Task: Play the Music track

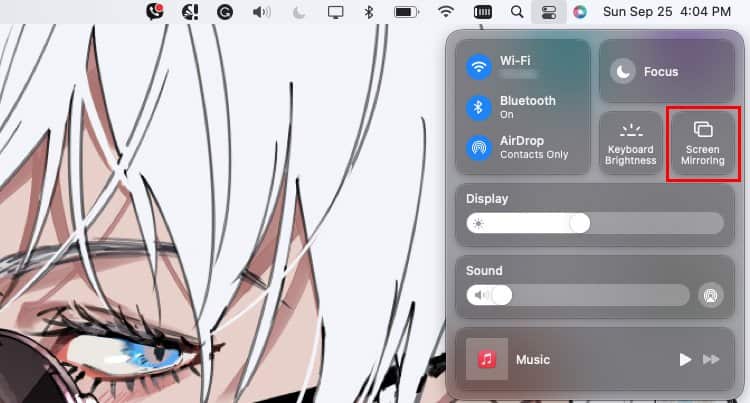Action: point(685,359)
